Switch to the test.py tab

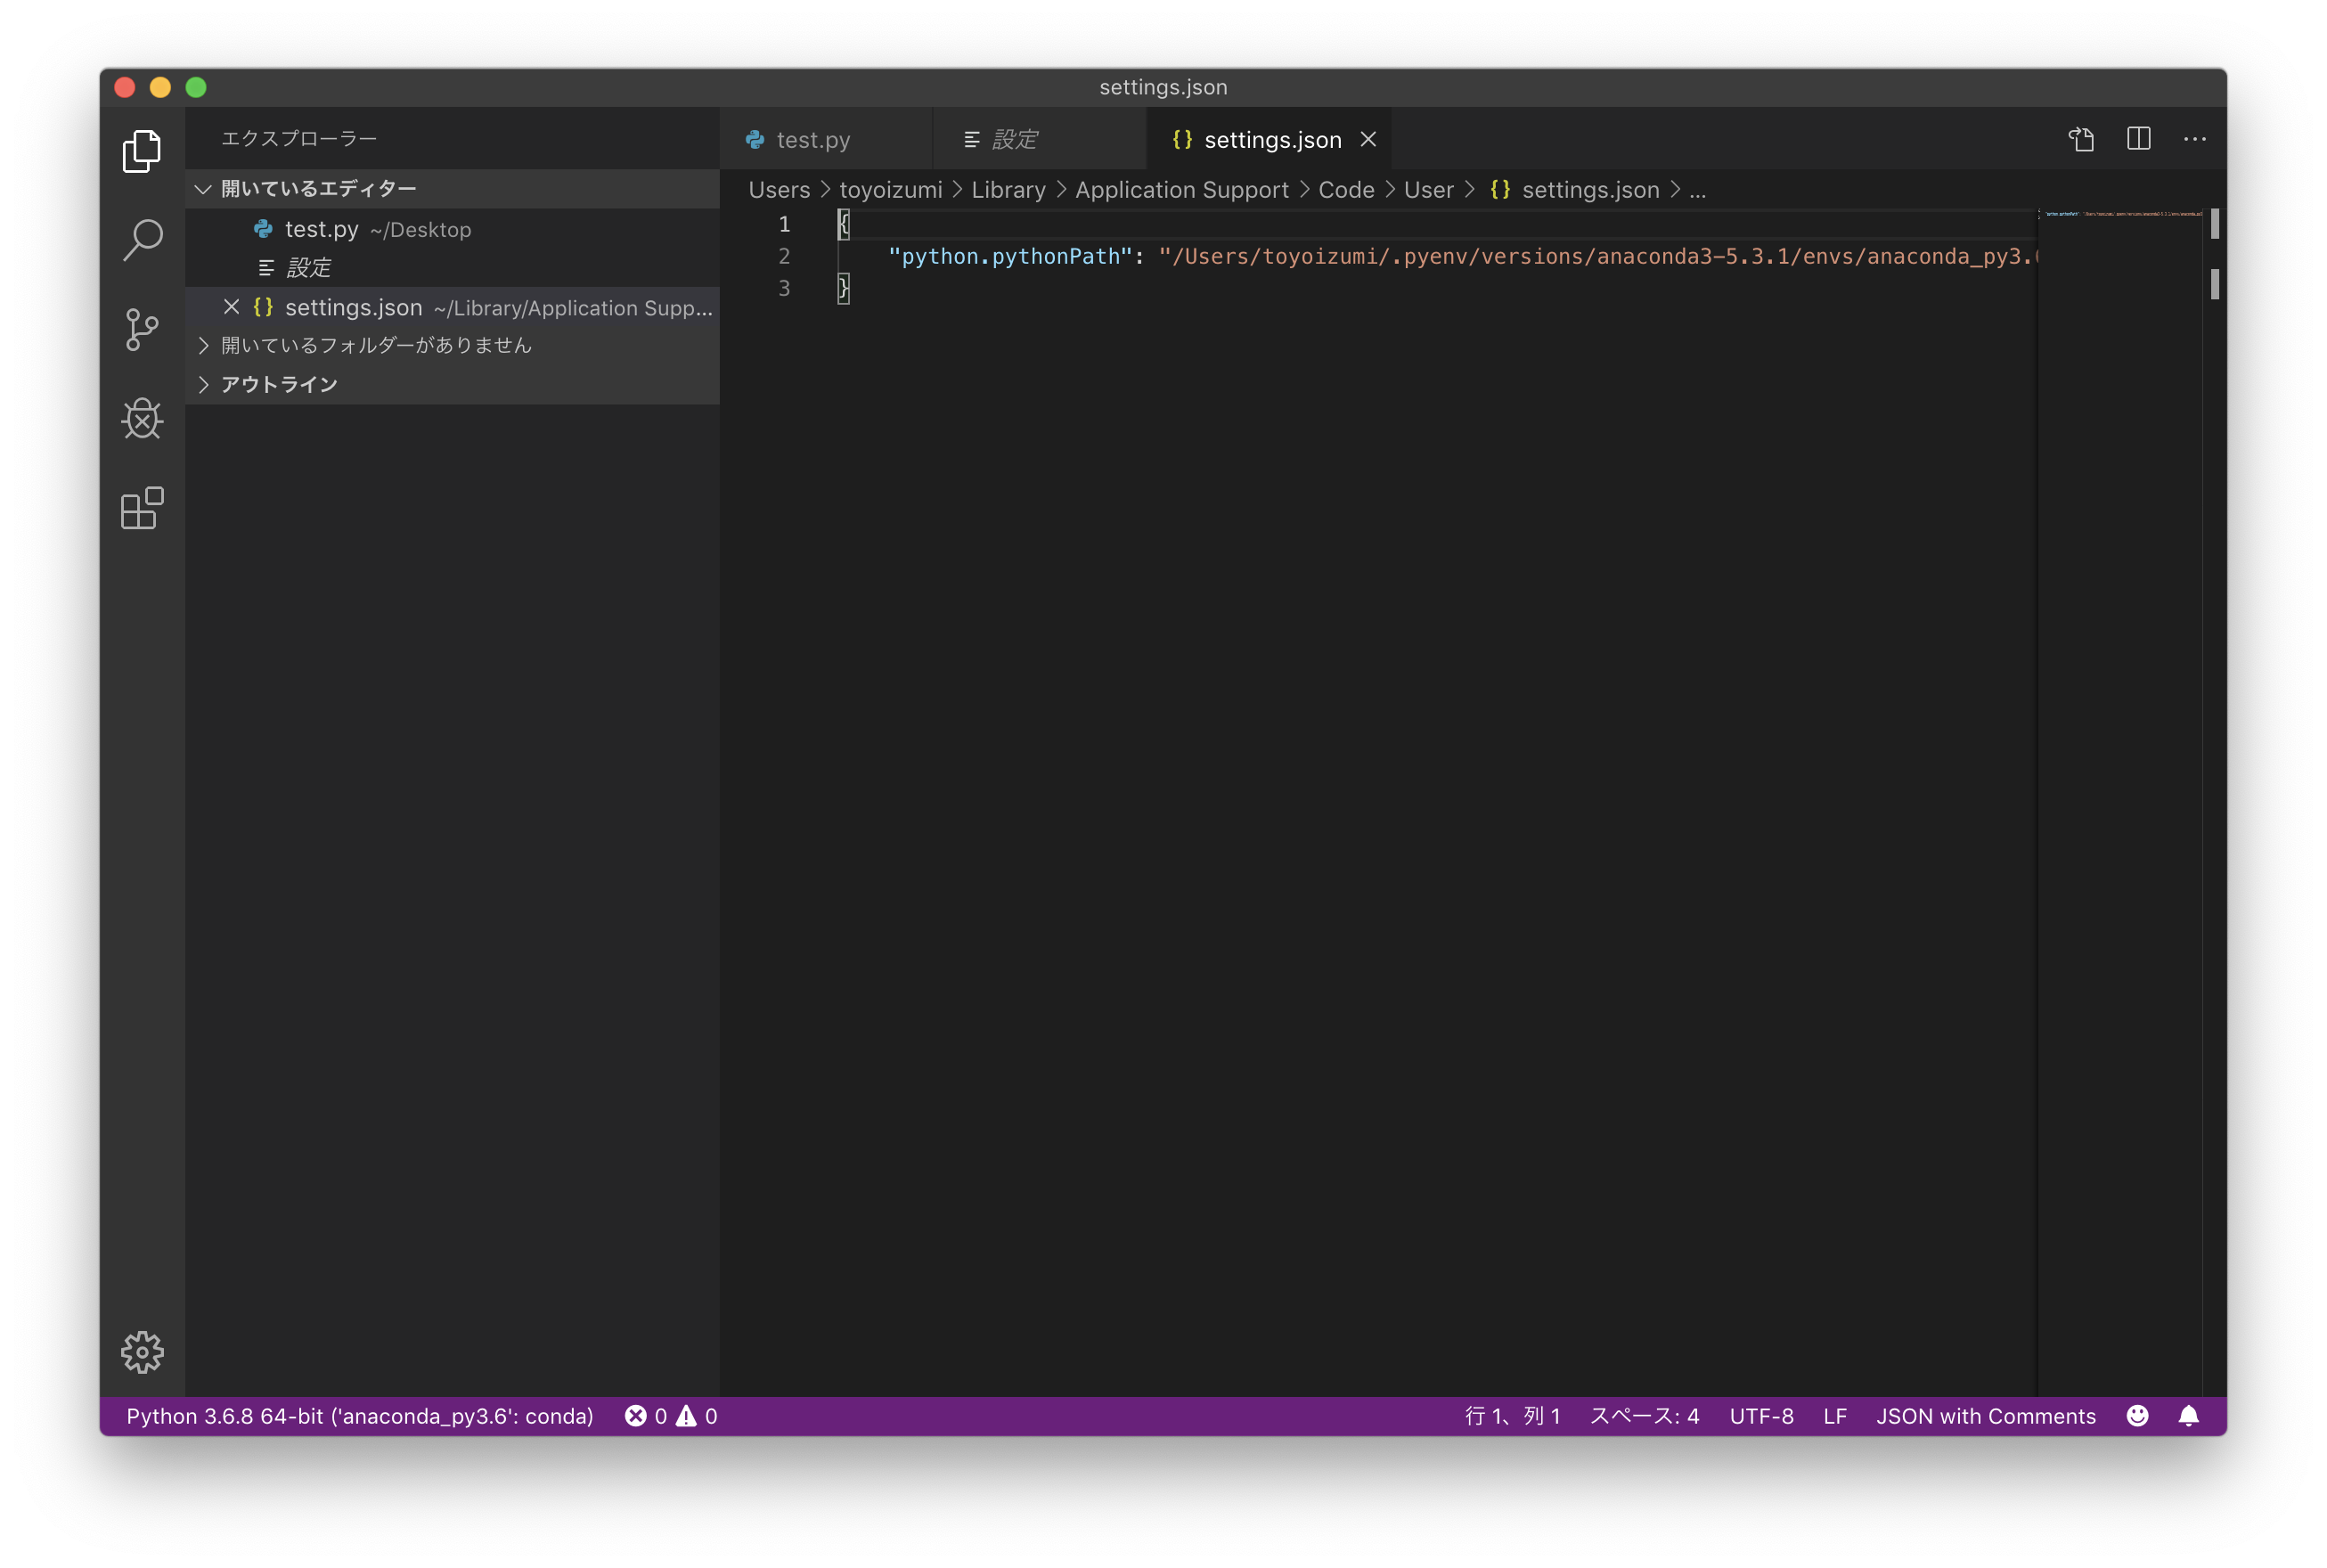(x=825, y=139)
